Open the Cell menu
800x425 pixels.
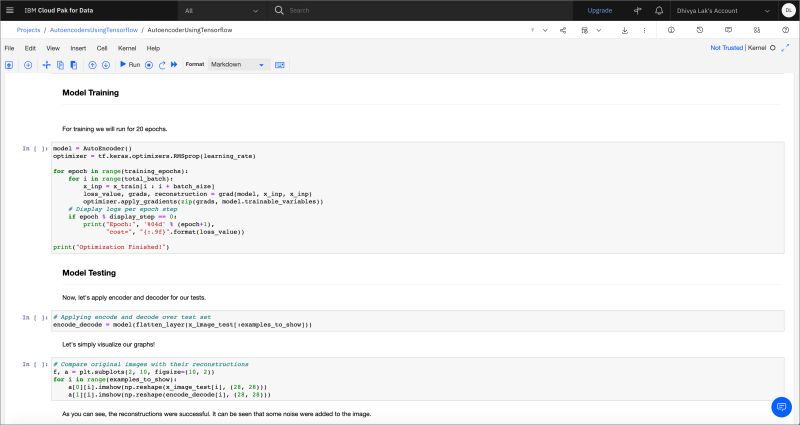tap(102, 48)
